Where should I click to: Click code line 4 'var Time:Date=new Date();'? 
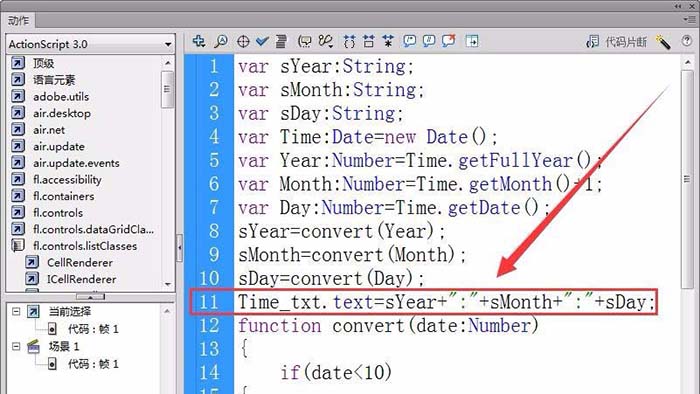point(367,137)
